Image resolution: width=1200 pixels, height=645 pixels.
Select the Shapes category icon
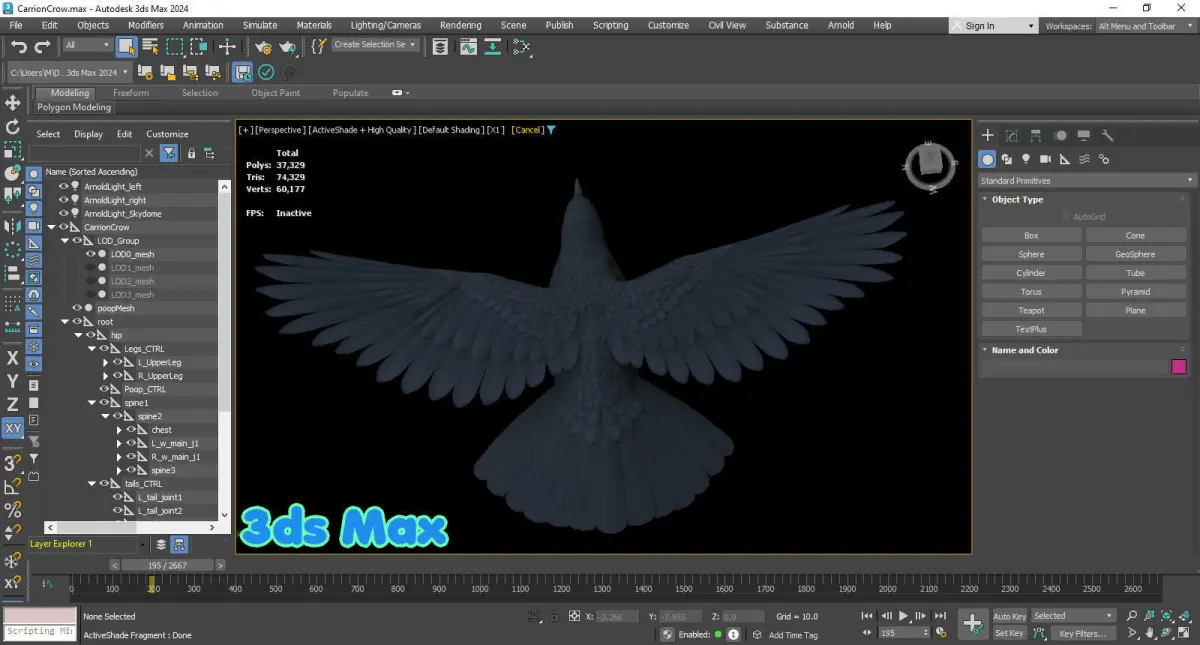coord(1007,159)
